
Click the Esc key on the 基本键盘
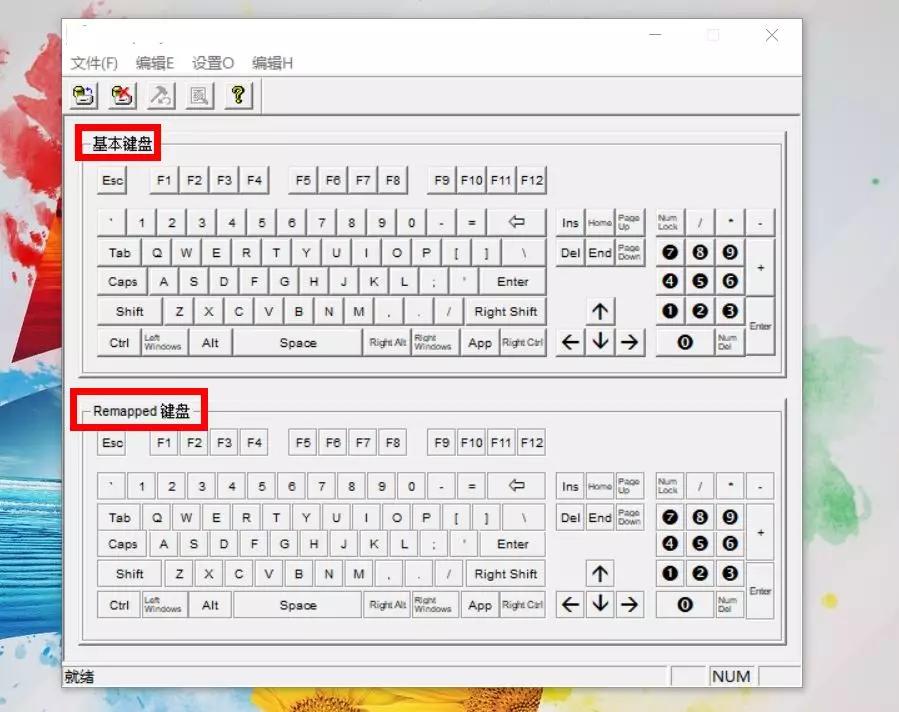coord(113,181)
